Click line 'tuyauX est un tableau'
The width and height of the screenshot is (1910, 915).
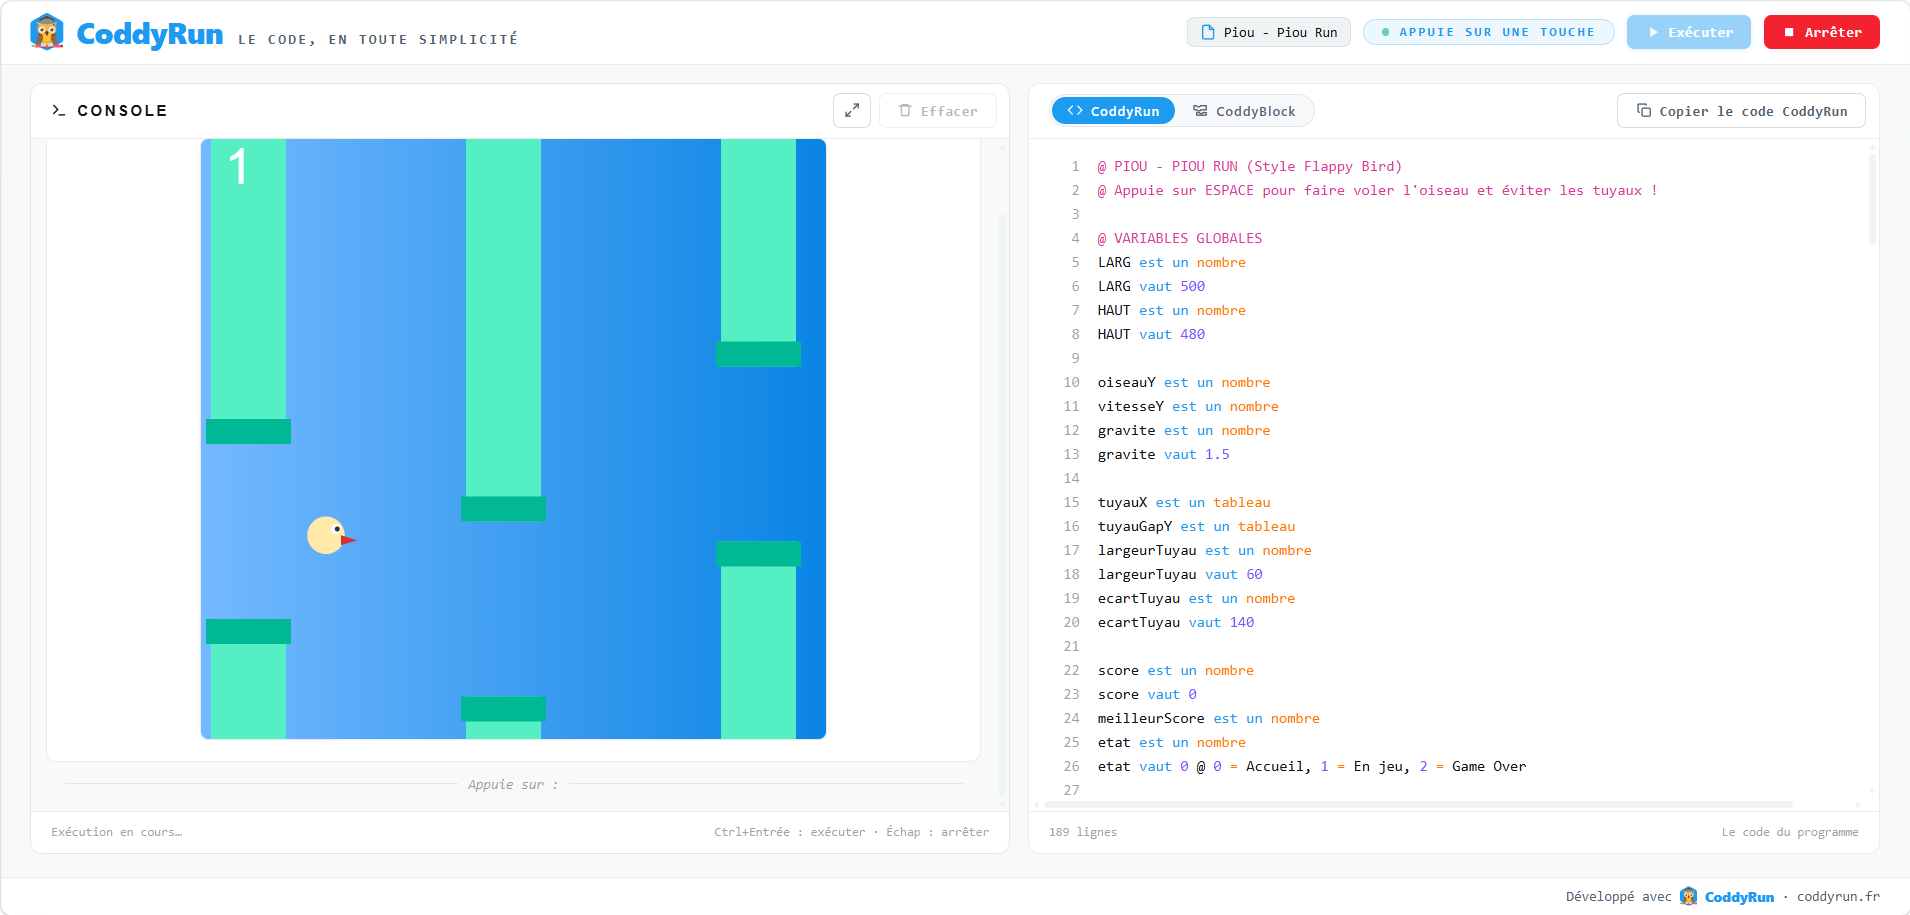click(x=1184, y=503)
